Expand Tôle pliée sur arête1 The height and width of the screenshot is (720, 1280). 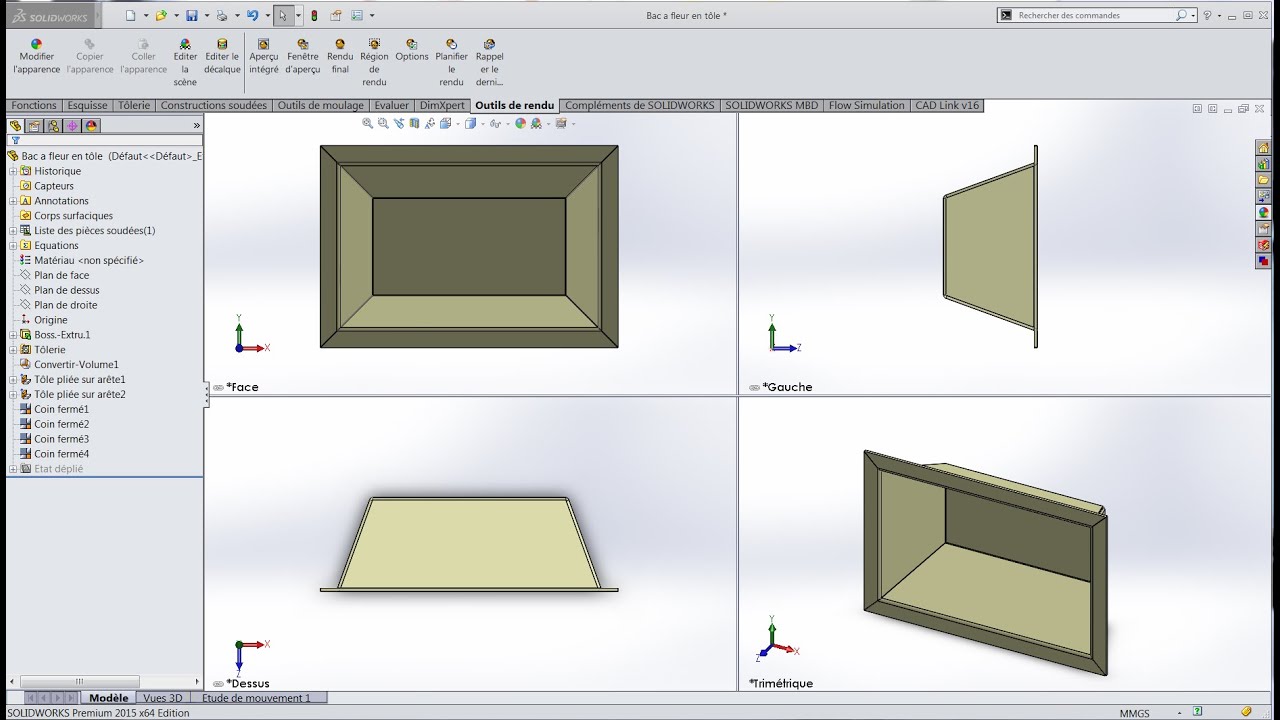pos(13,380)
